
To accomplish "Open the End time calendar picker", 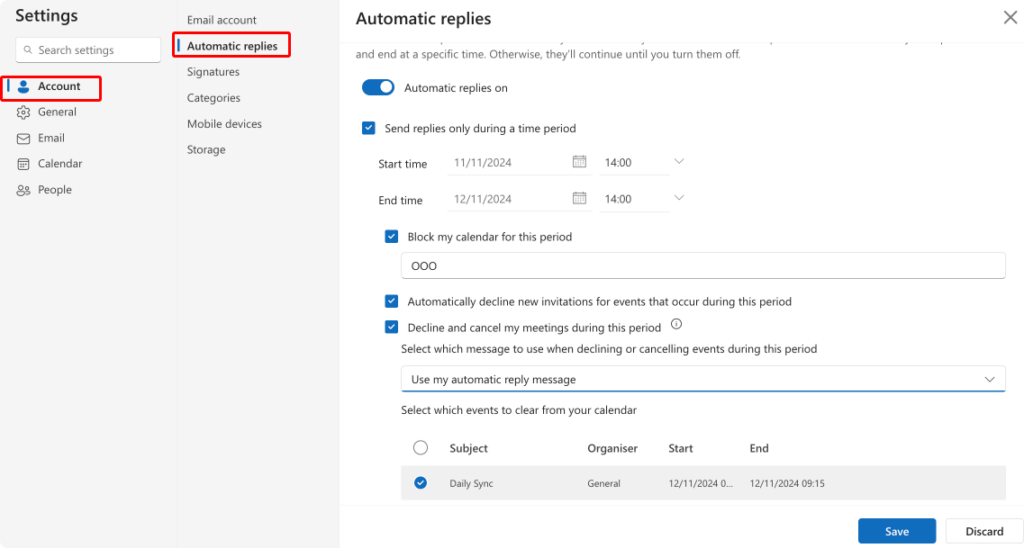I will 579,199.
